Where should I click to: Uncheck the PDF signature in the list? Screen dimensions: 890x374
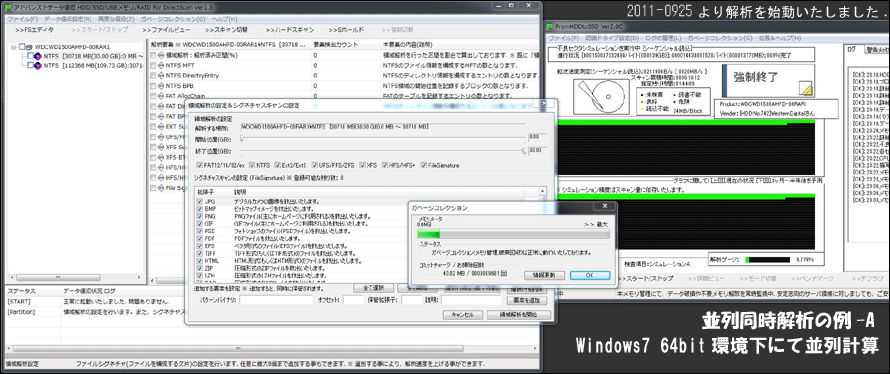[199, 238]
